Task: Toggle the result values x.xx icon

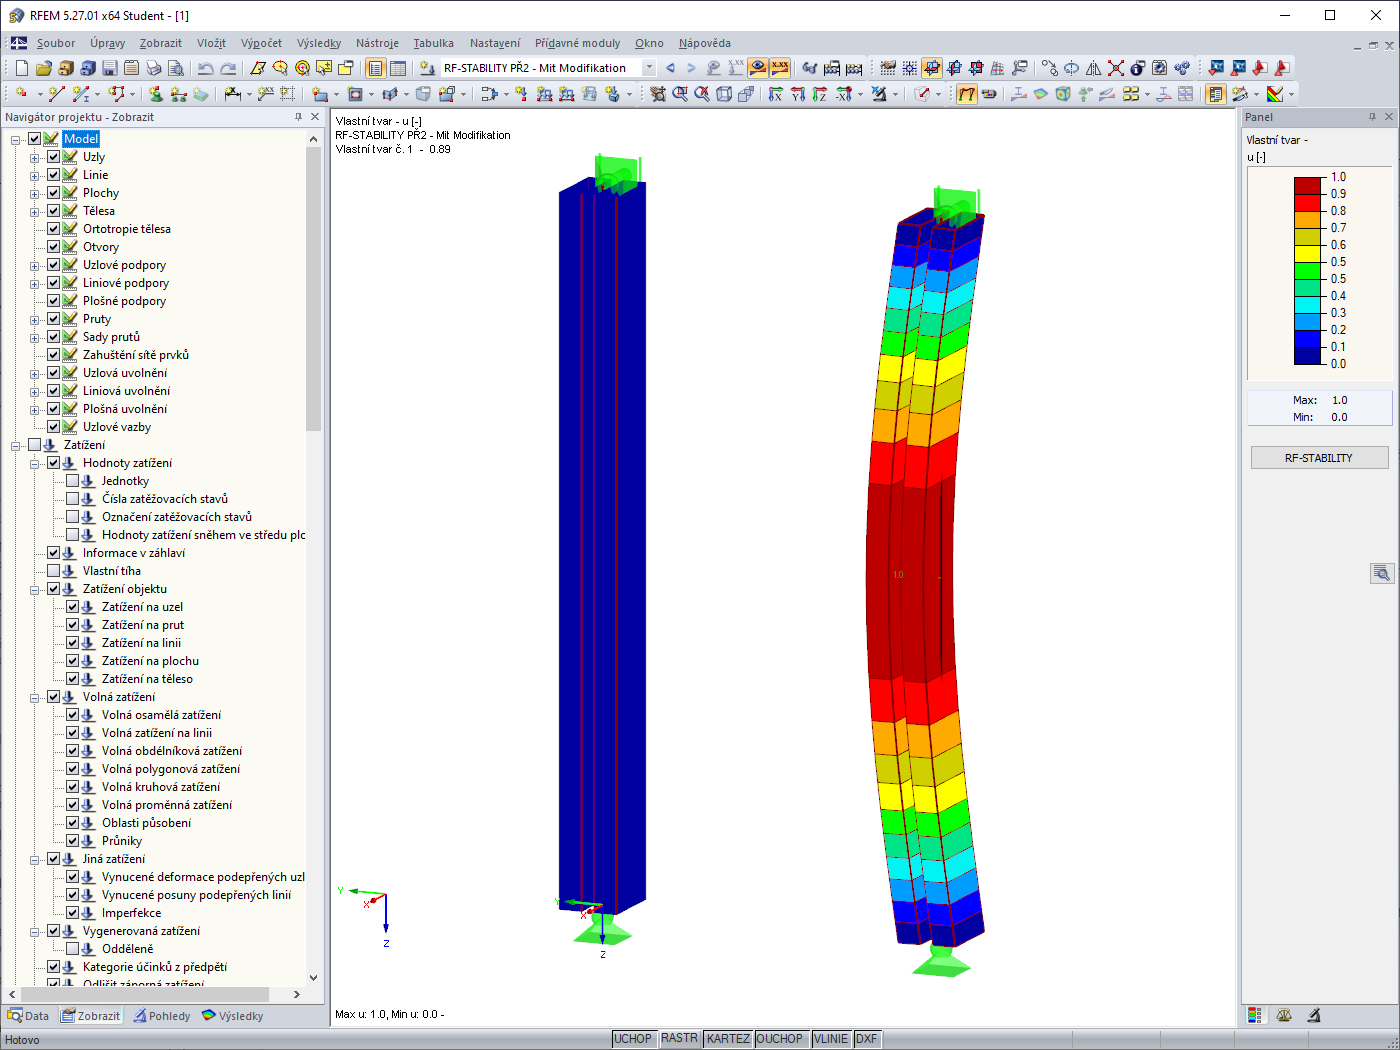Action: coord(780,68)
